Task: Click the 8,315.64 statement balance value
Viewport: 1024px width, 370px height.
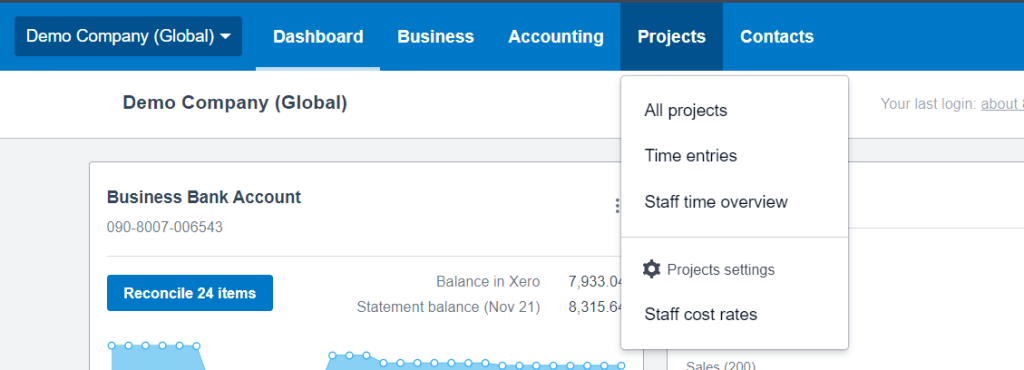Action: 596,307
